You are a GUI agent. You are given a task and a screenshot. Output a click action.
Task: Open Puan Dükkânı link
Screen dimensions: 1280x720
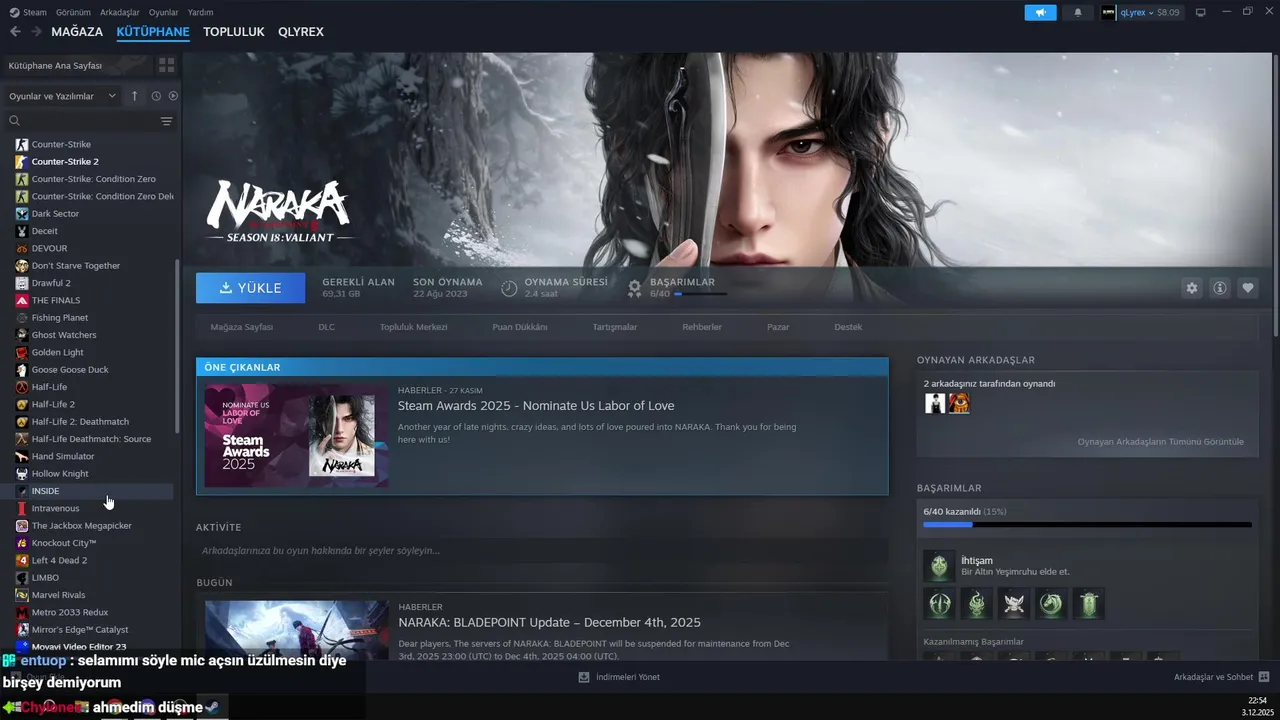(520, 327)
